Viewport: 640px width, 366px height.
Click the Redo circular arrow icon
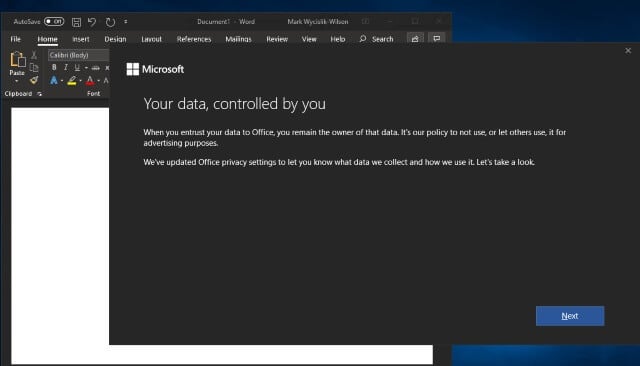[x=110, y=22]
